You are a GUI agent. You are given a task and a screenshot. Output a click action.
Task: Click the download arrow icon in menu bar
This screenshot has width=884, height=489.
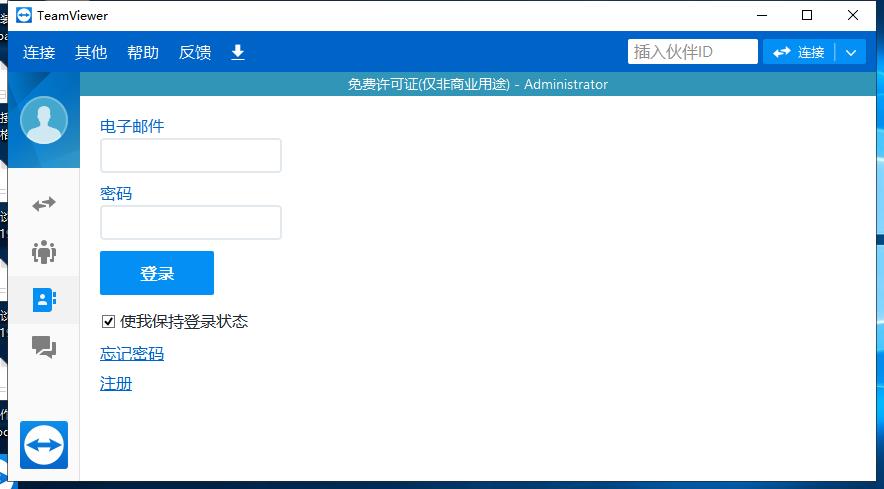click(238, 52)
